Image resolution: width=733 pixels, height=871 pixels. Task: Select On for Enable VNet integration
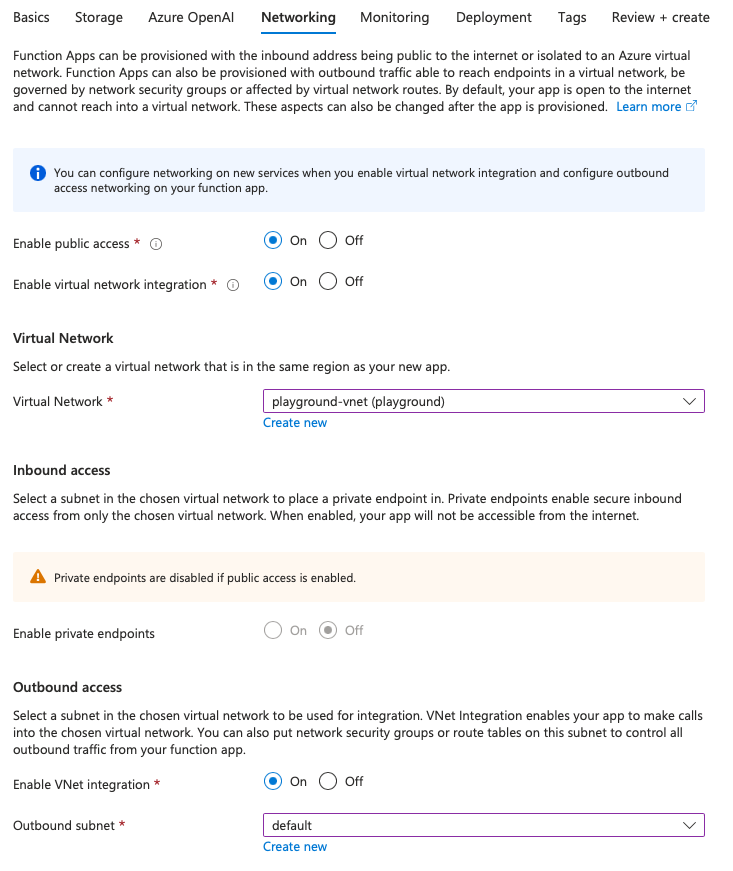[273, 782]
